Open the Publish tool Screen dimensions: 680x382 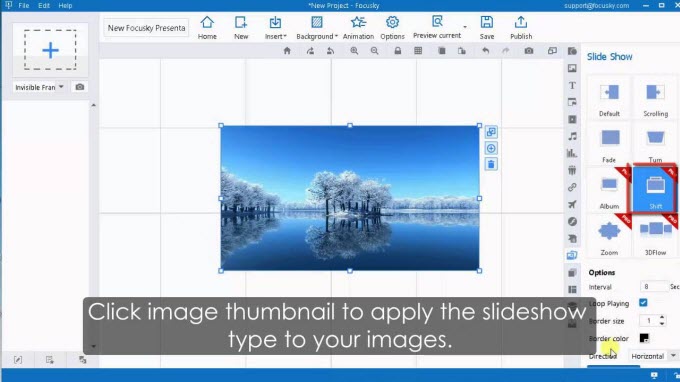[x=521, y=28]
